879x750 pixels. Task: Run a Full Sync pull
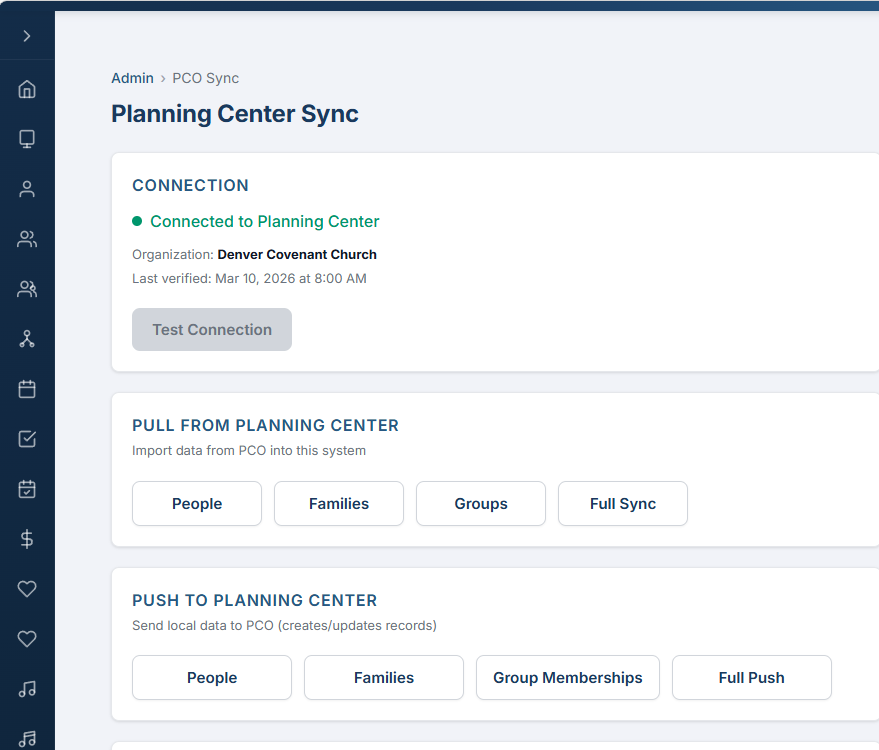pos(622,503)
